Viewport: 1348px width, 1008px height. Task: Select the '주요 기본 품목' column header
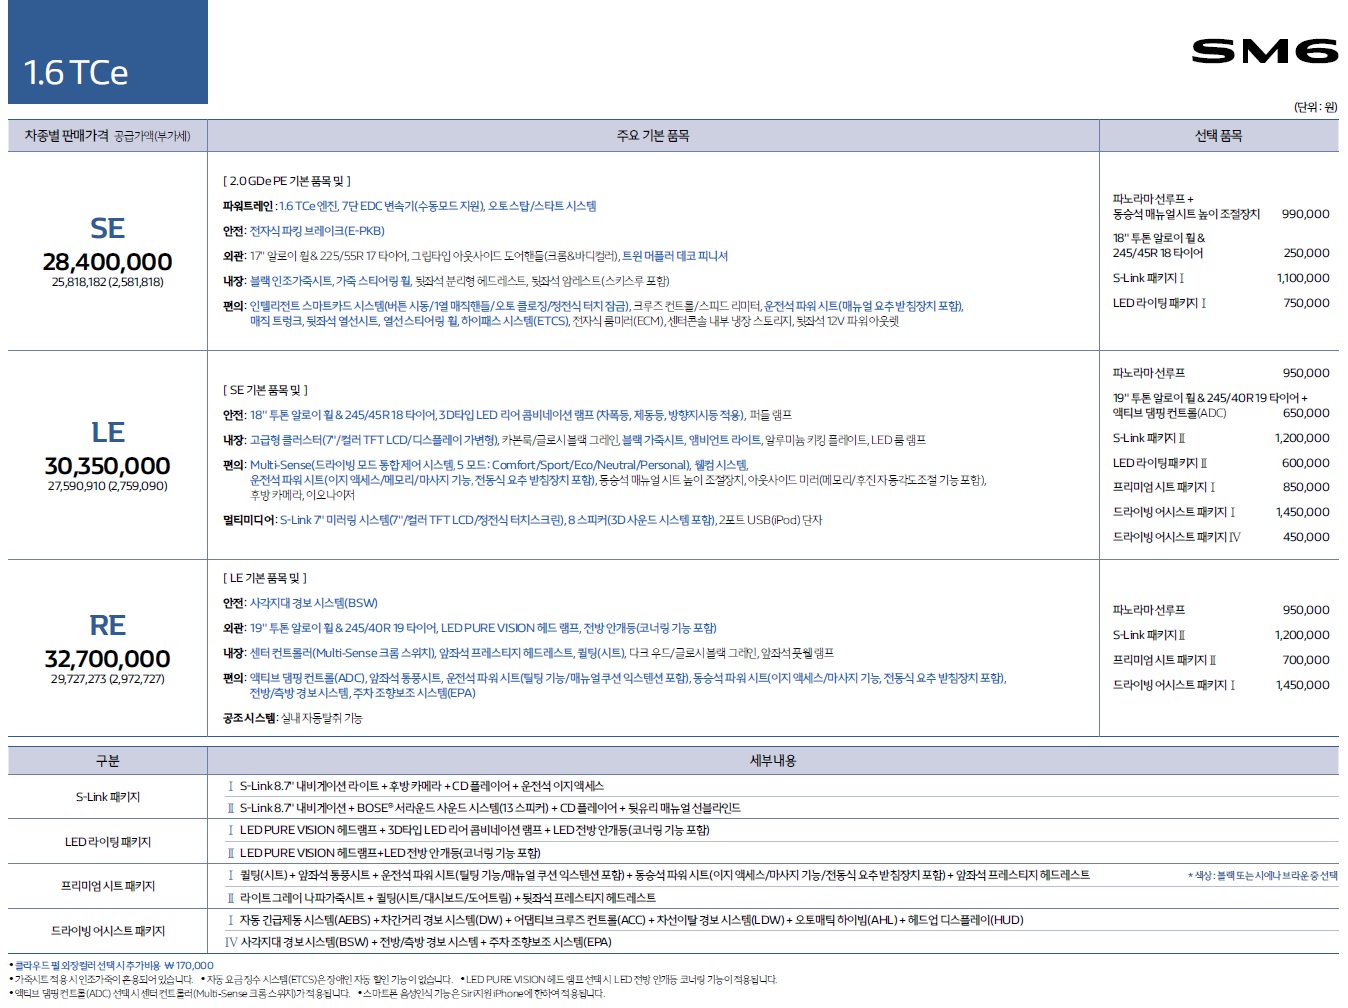(x=653, y=135)
